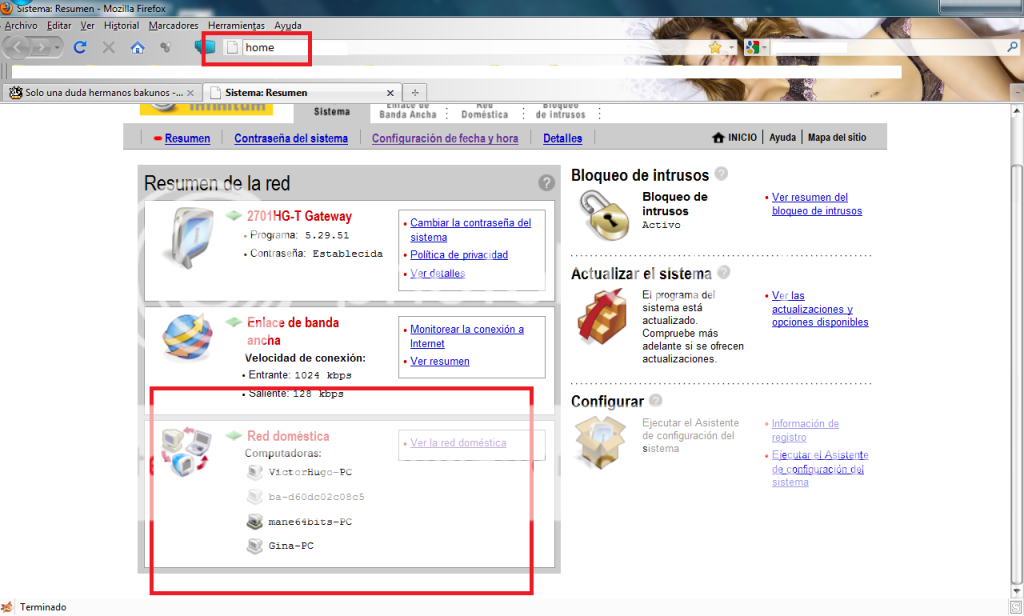Select the Bloqueo de intrusos section tab

point(560,110)
